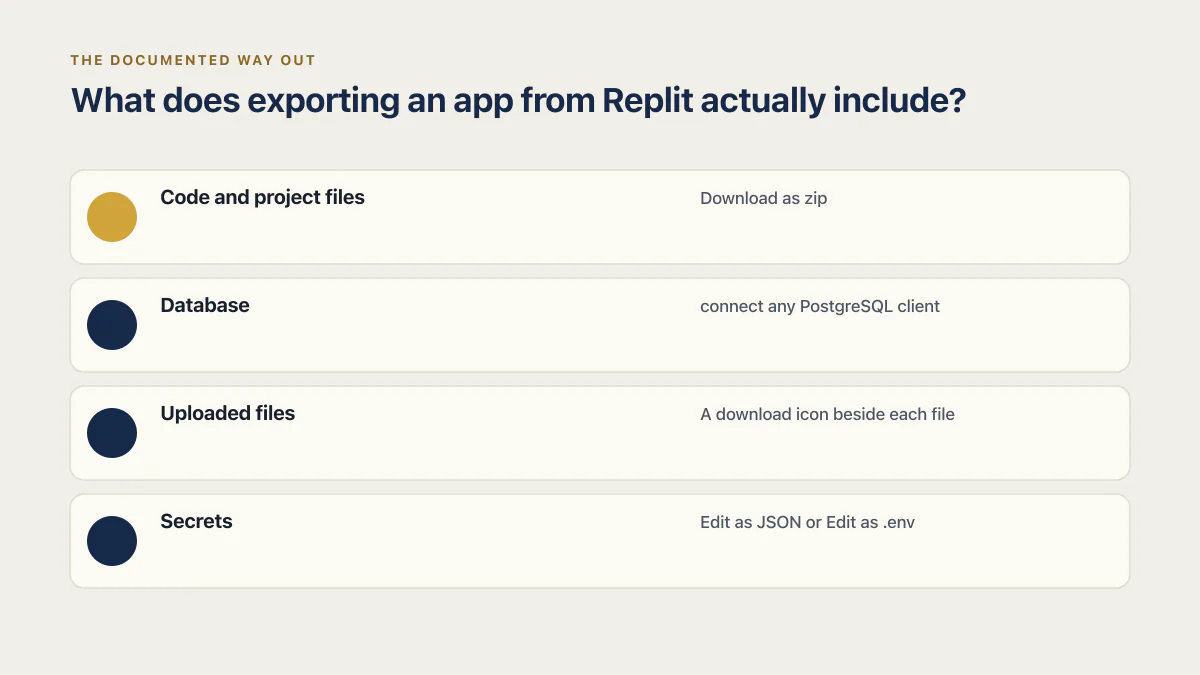Viewport: 1200px width, 675px height.
Task: Click 'THE DOCUMENTED WAY OUT' overline label
Action: point(193,60)
